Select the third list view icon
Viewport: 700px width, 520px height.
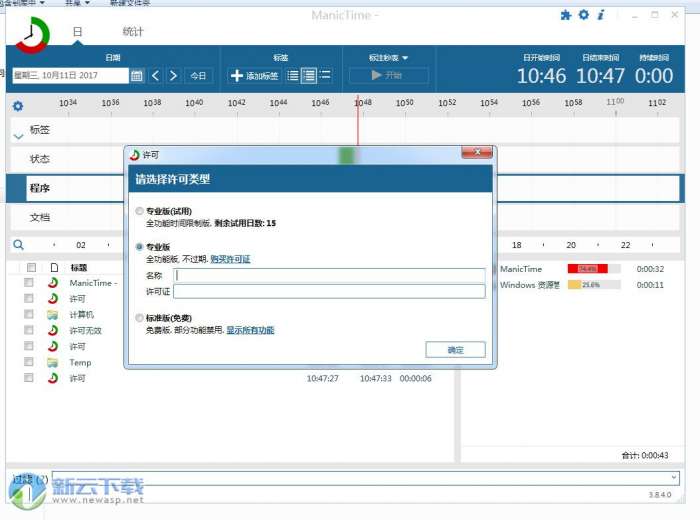325,75
